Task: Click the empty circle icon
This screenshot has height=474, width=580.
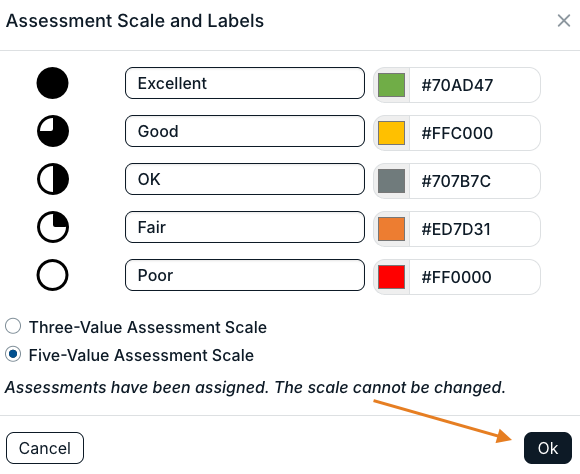Action: [53, 275]
